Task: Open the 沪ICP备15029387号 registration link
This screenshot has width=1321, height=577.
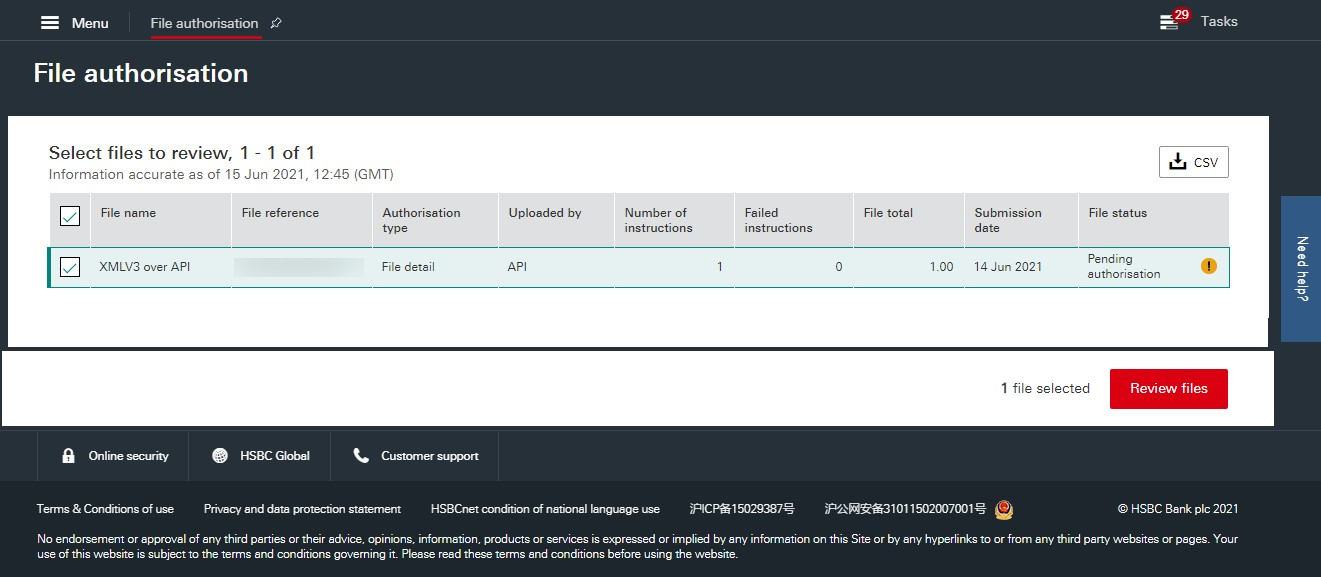Action: 742,509
